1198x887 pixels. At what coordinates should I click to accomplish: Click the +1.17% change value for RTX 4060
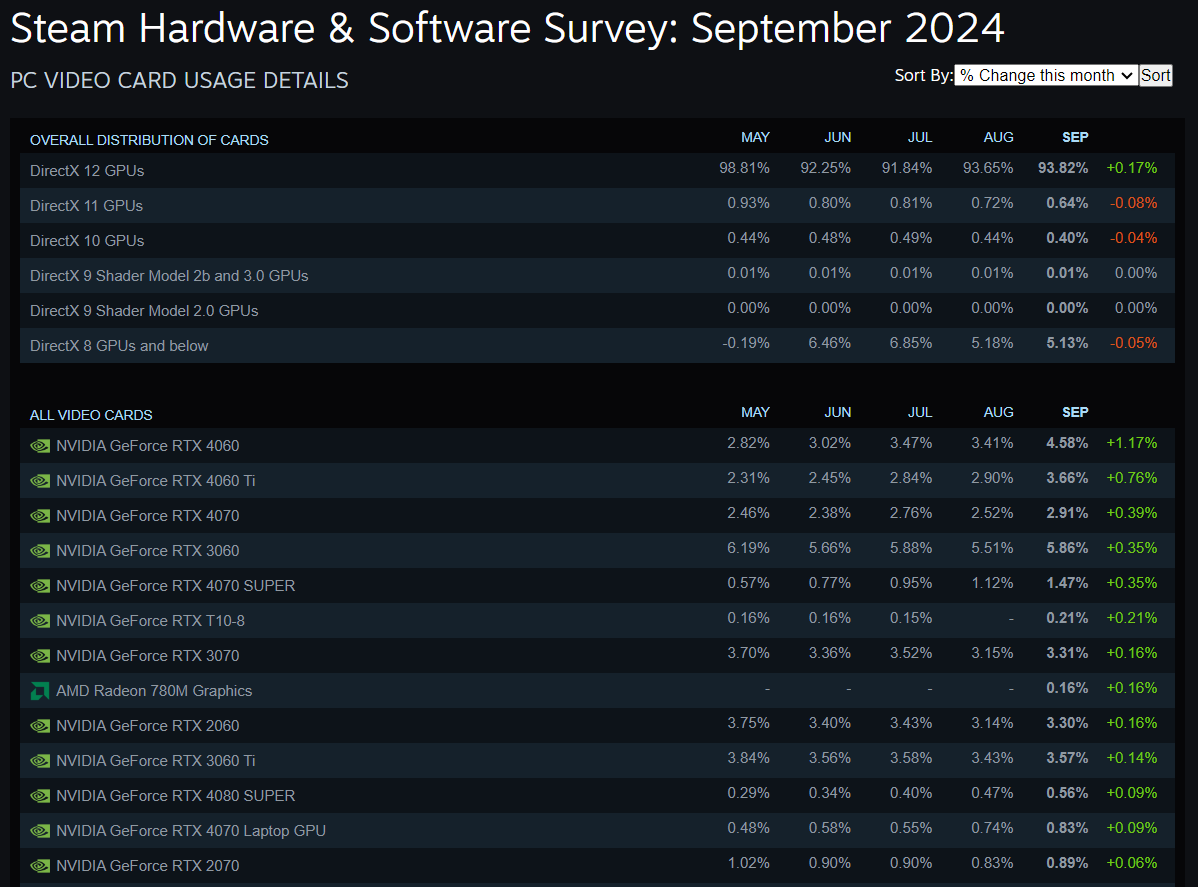click(x=1131, y=445)
